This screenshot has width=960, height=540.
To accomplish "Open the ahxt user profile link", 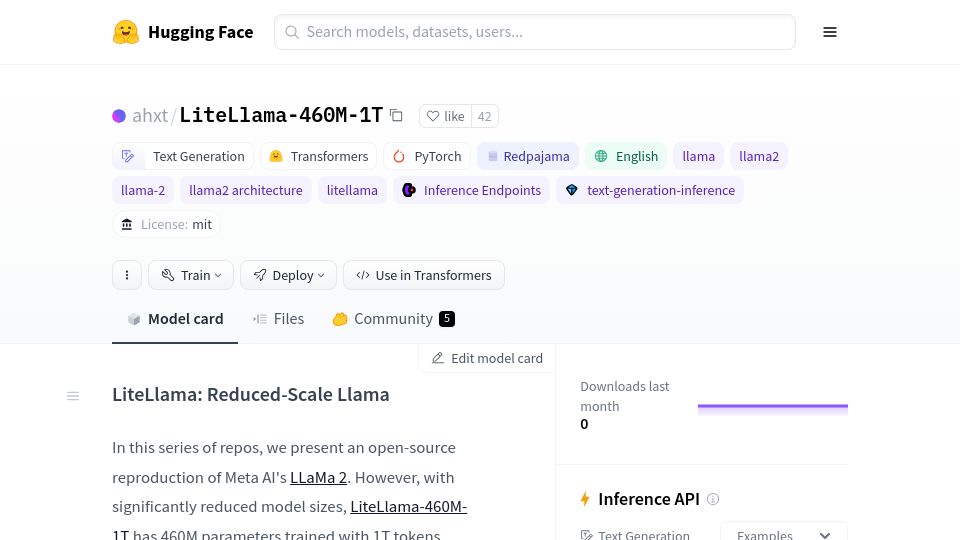I will [150, 116].
